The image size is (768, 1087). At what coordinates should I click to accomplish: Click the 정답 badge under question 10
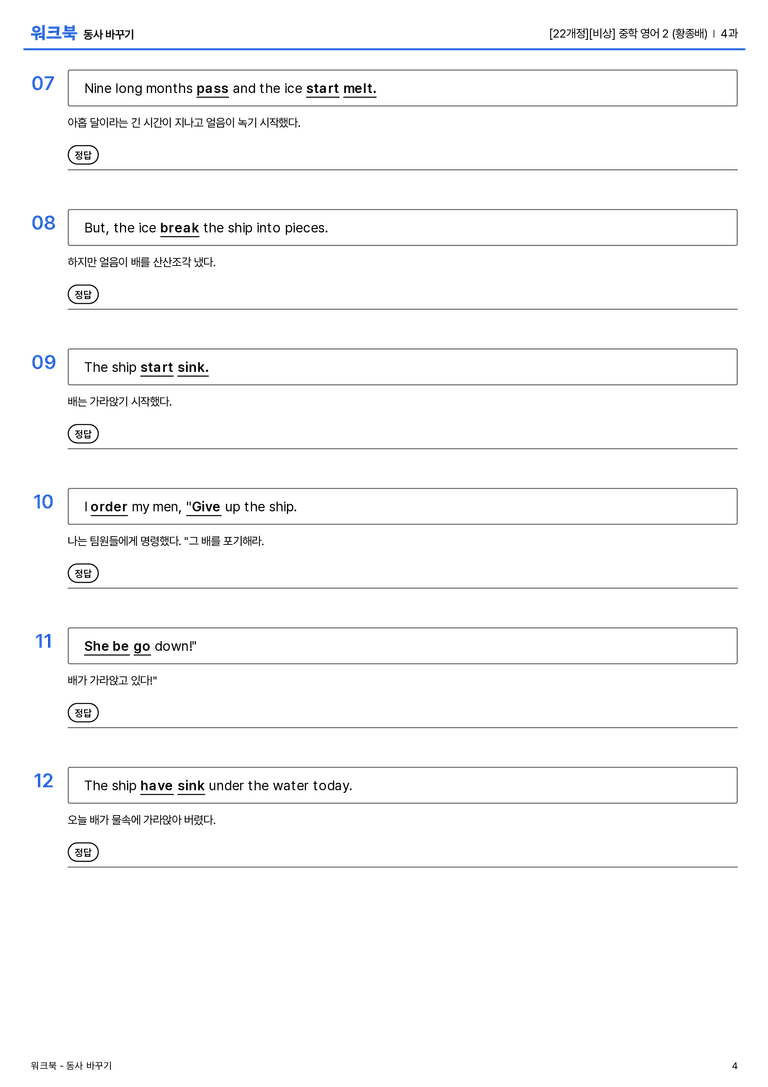pyautogui.click(x=83, y=573)
